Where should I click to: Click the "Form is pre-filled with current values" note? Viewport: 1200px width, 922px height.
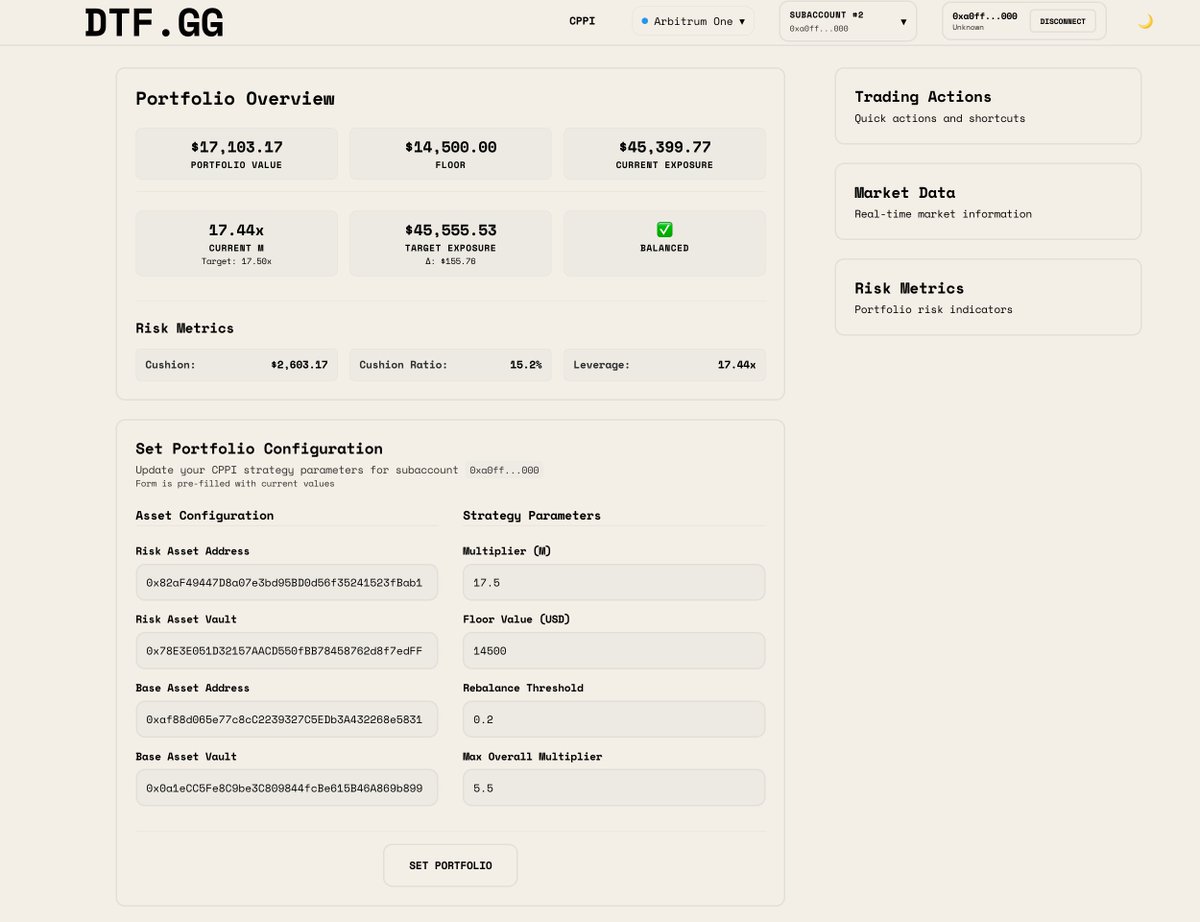[x=235, y=484]
